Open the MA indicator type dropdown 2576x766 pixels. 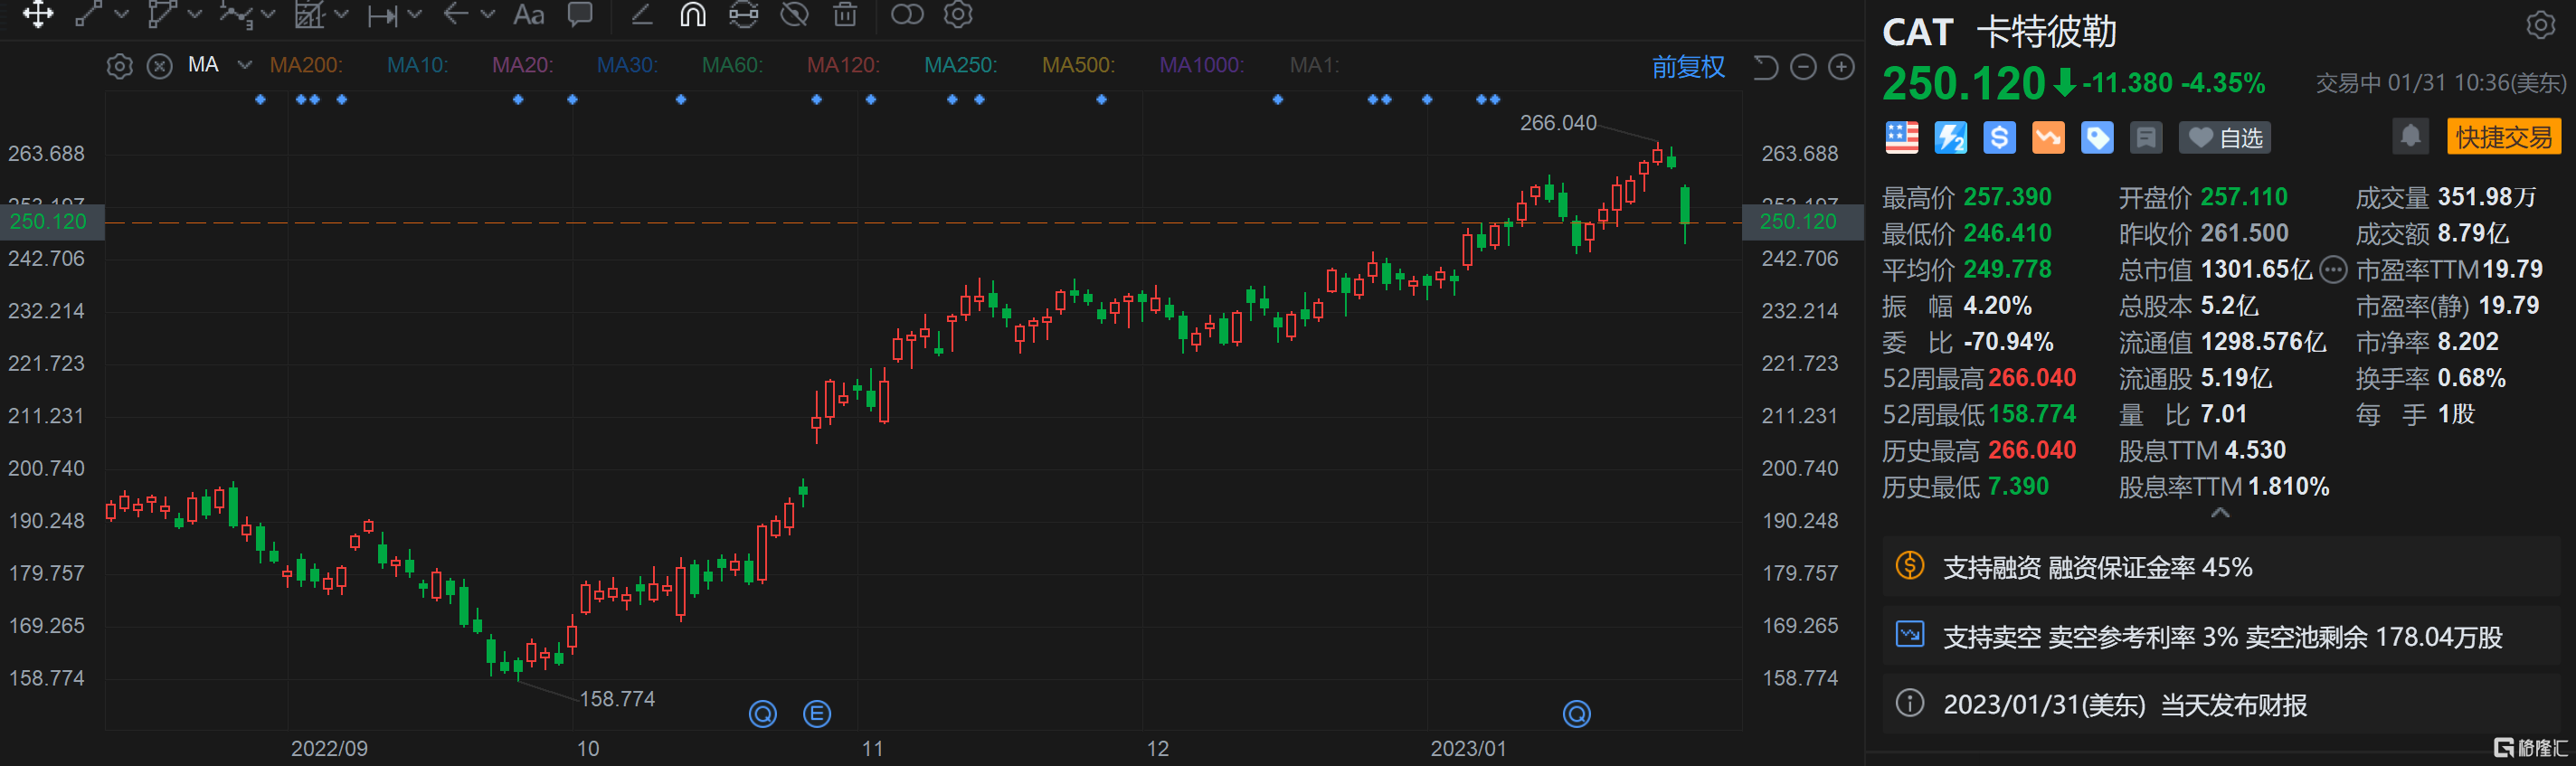pos(244,65)
